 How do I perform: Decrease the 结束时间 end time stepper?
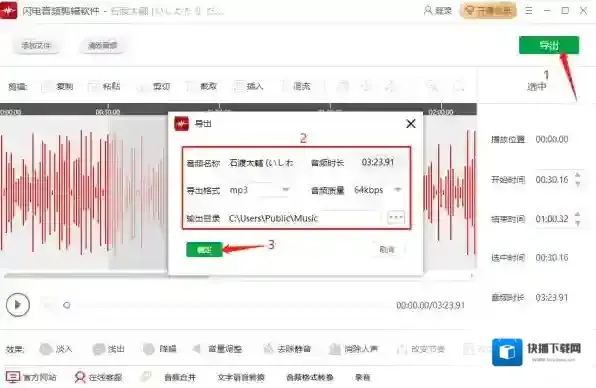(578, 224)
